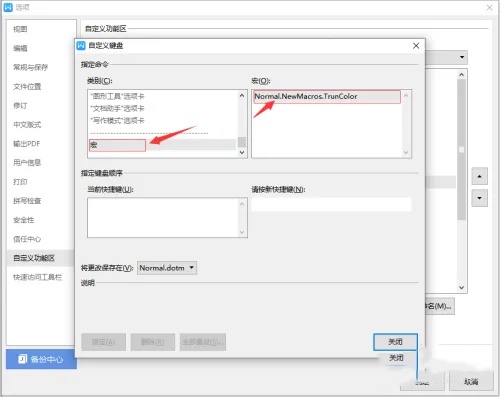The height and width of the screenshot is (397, 500).
Task: Click the 关闭 button in dialog
Action: pos(395,342)
